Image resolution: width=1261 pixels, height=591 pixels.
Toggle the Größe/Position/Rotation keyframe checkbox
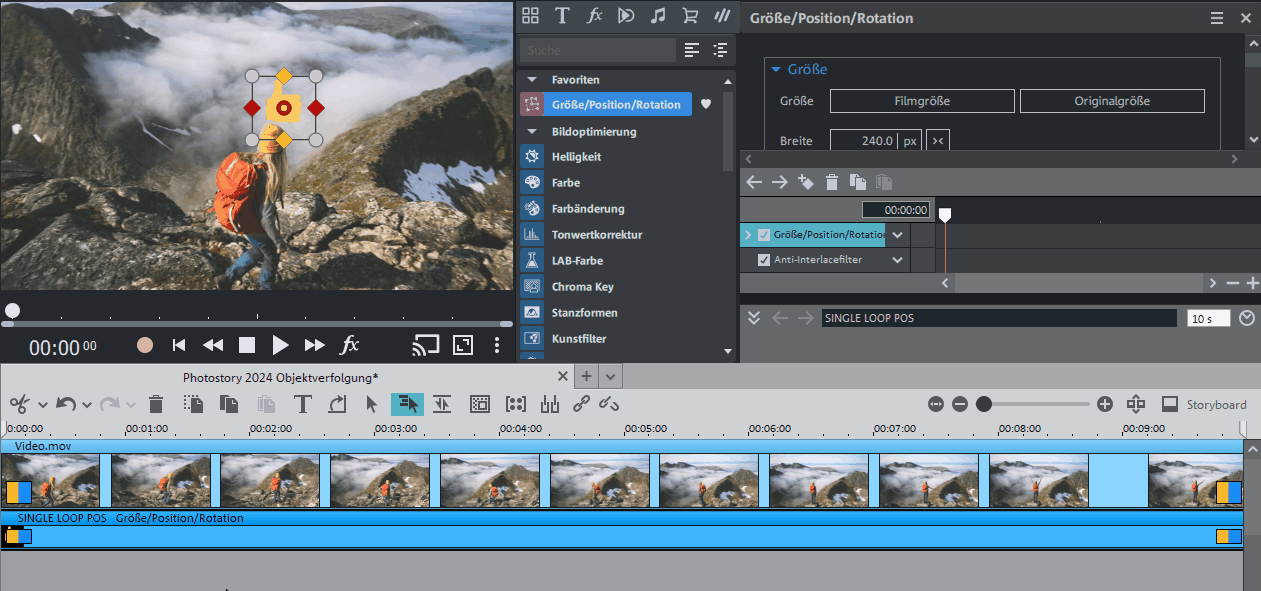[764, 235]
